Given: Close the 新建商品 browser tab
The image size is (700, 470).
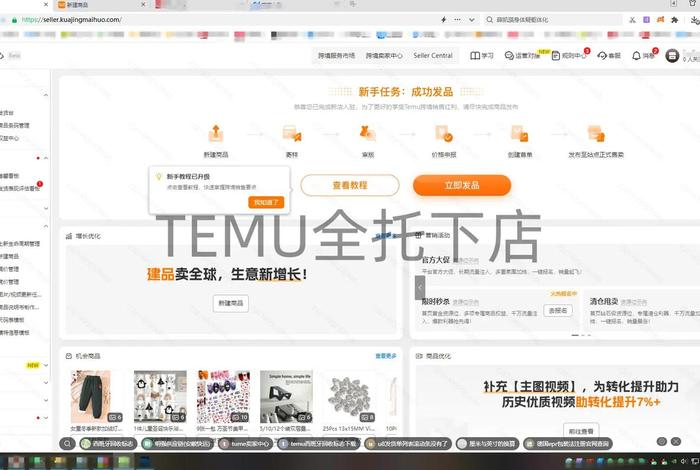Looking at the screenshot, I should click(143, 4).
